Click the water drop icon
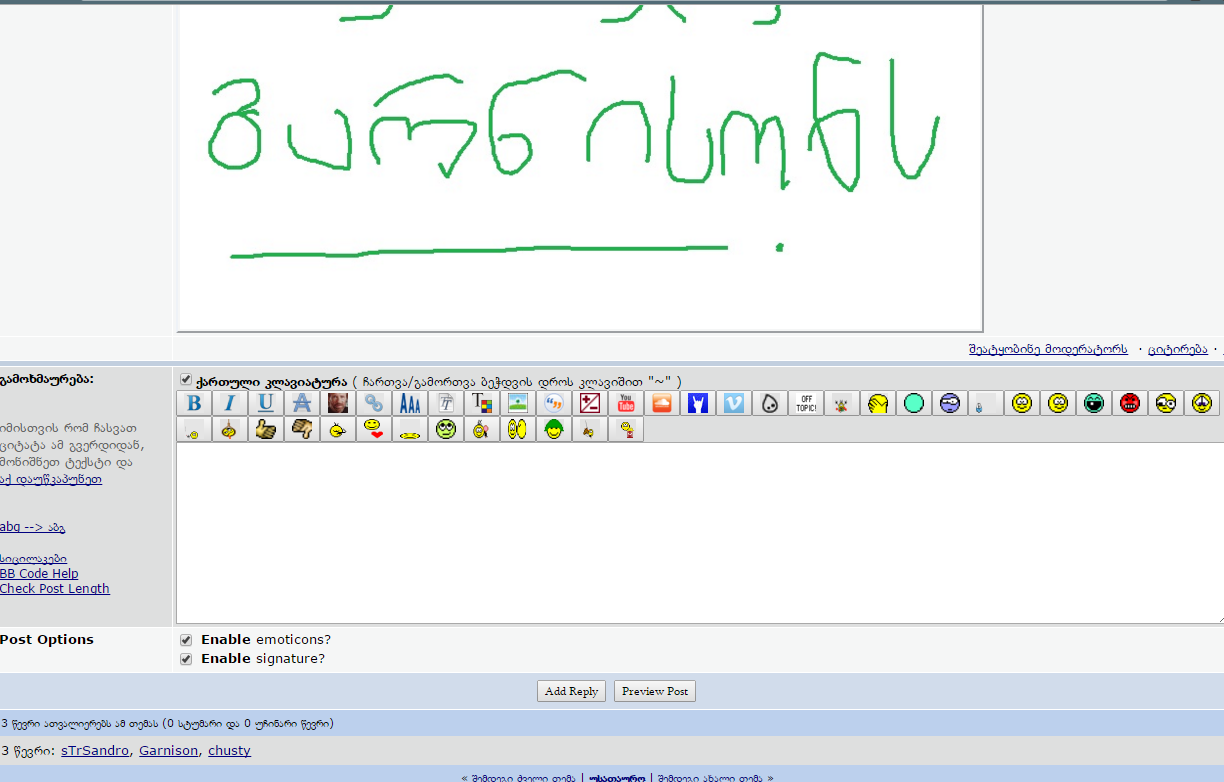 point(770,403)
